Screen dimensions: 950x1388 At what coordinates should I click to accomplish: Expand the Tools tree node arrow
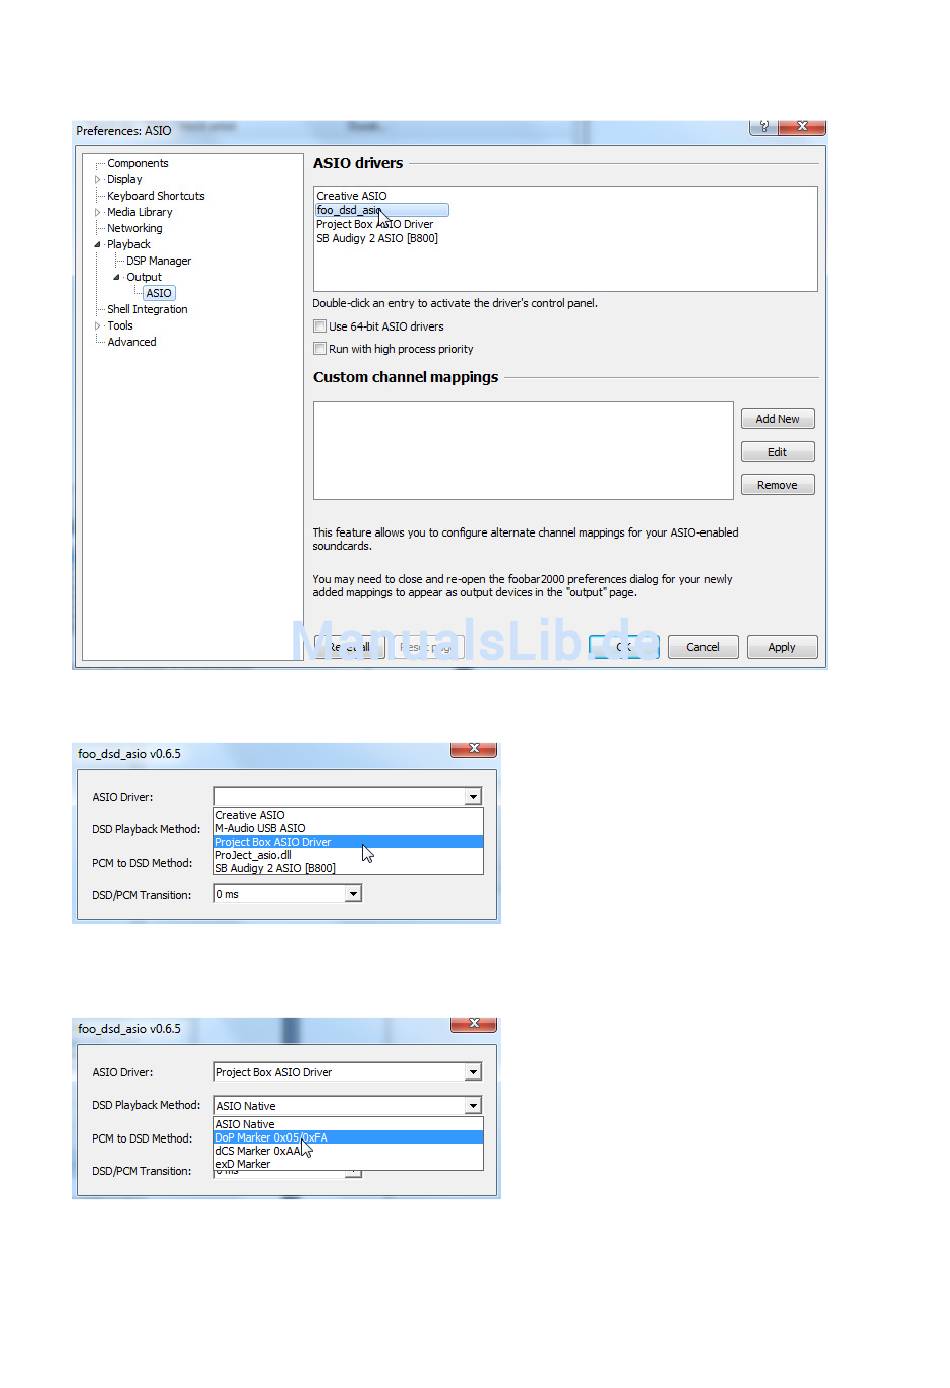coord(98,326)
